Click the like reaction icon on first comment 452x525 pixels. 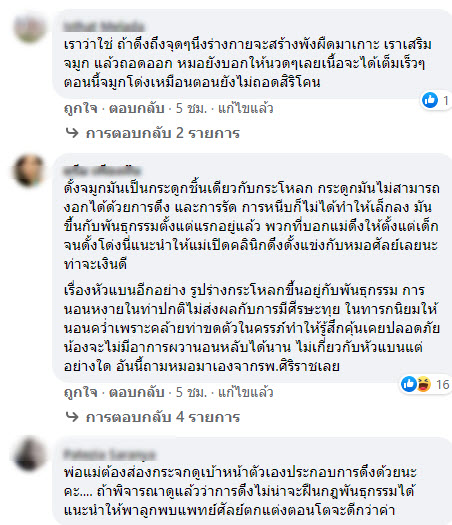point(430,100)
